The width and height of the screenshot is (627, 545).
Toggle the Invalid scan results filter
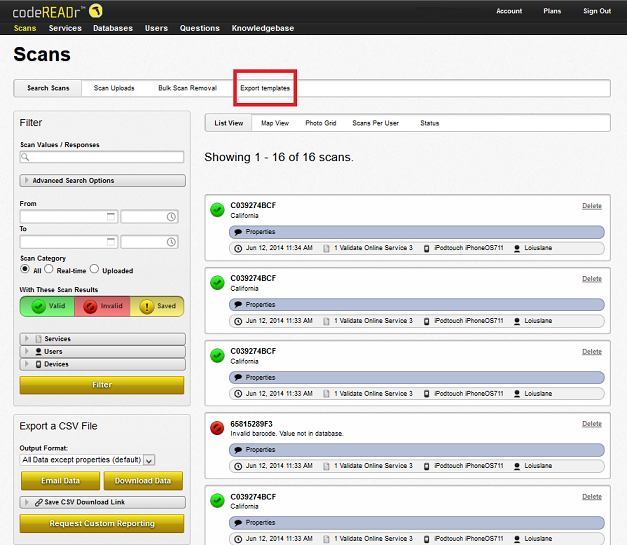click(x=102, y=306)
